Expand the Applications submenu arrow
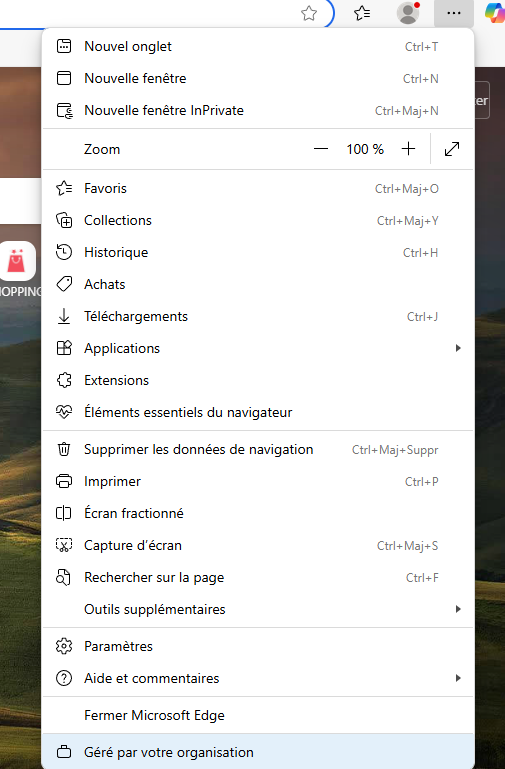The height and width of the screenshot is (769, 505). 458,348
